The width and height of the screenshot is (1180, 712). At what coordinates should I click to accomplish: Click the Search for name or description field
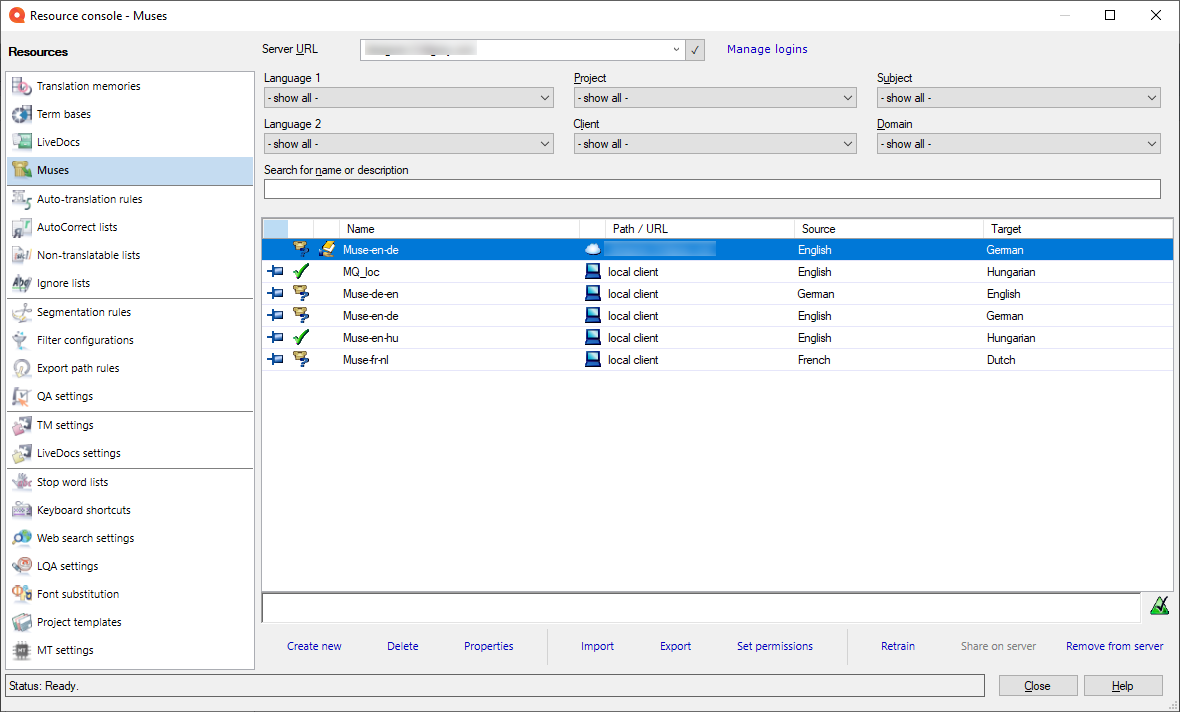(x=711, y=189)
